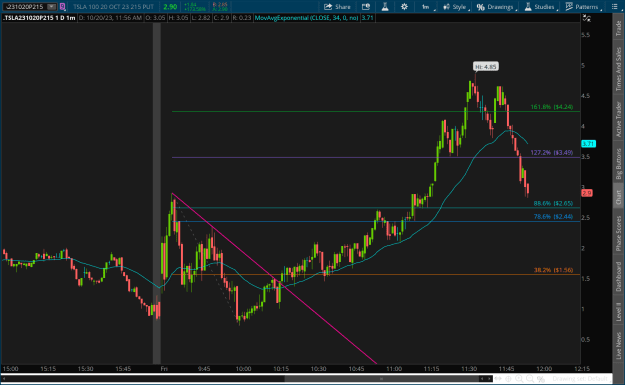
Task: Click the last price 2.90 in header
Action: [170, 7]
